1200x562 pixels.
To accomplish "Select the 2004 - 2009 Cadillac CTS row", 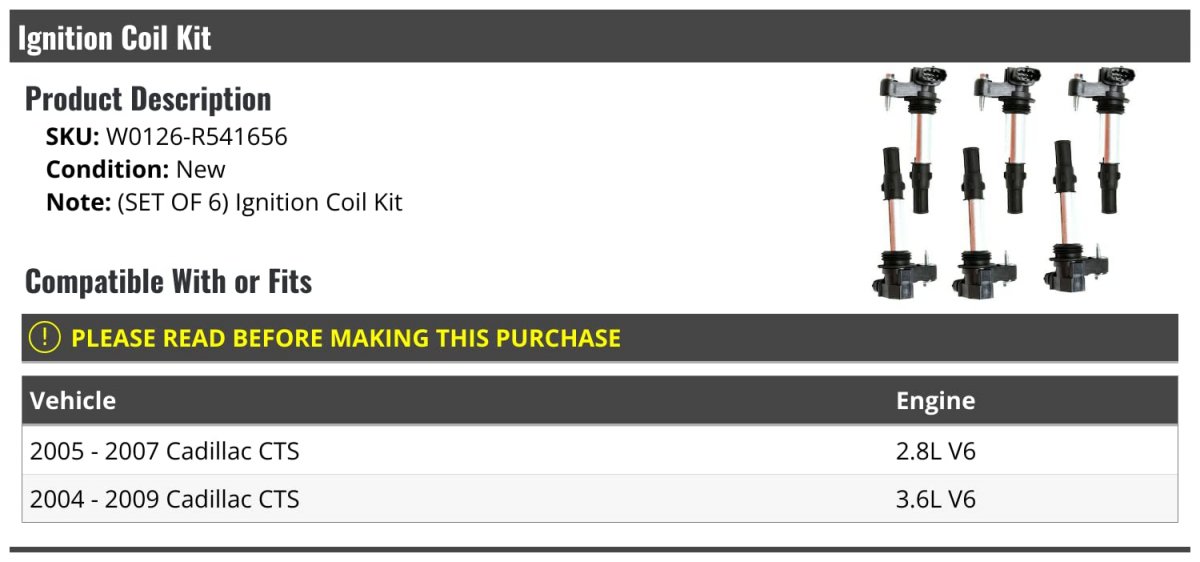I will pos(165,498).
